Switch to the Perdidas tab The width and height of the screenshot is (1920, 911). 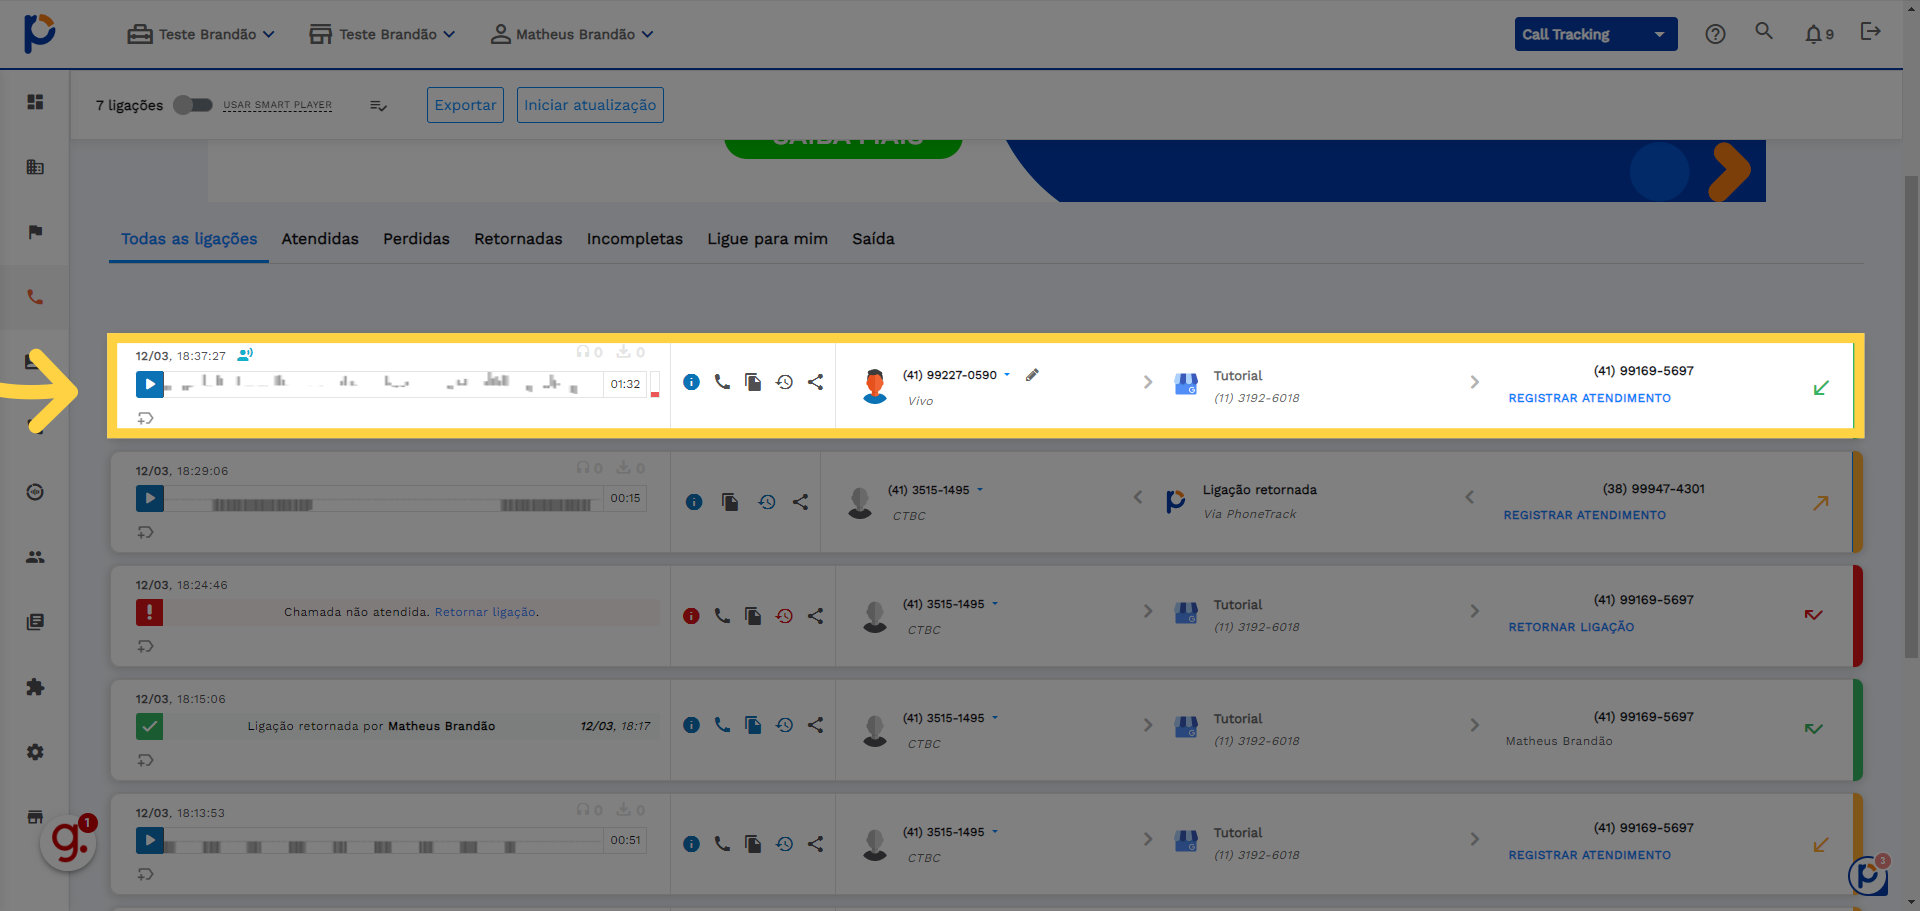[416, 239]
